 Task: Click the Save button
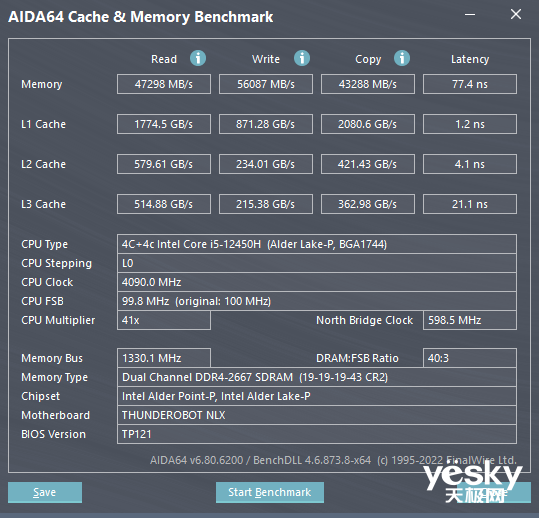point(45,492)
